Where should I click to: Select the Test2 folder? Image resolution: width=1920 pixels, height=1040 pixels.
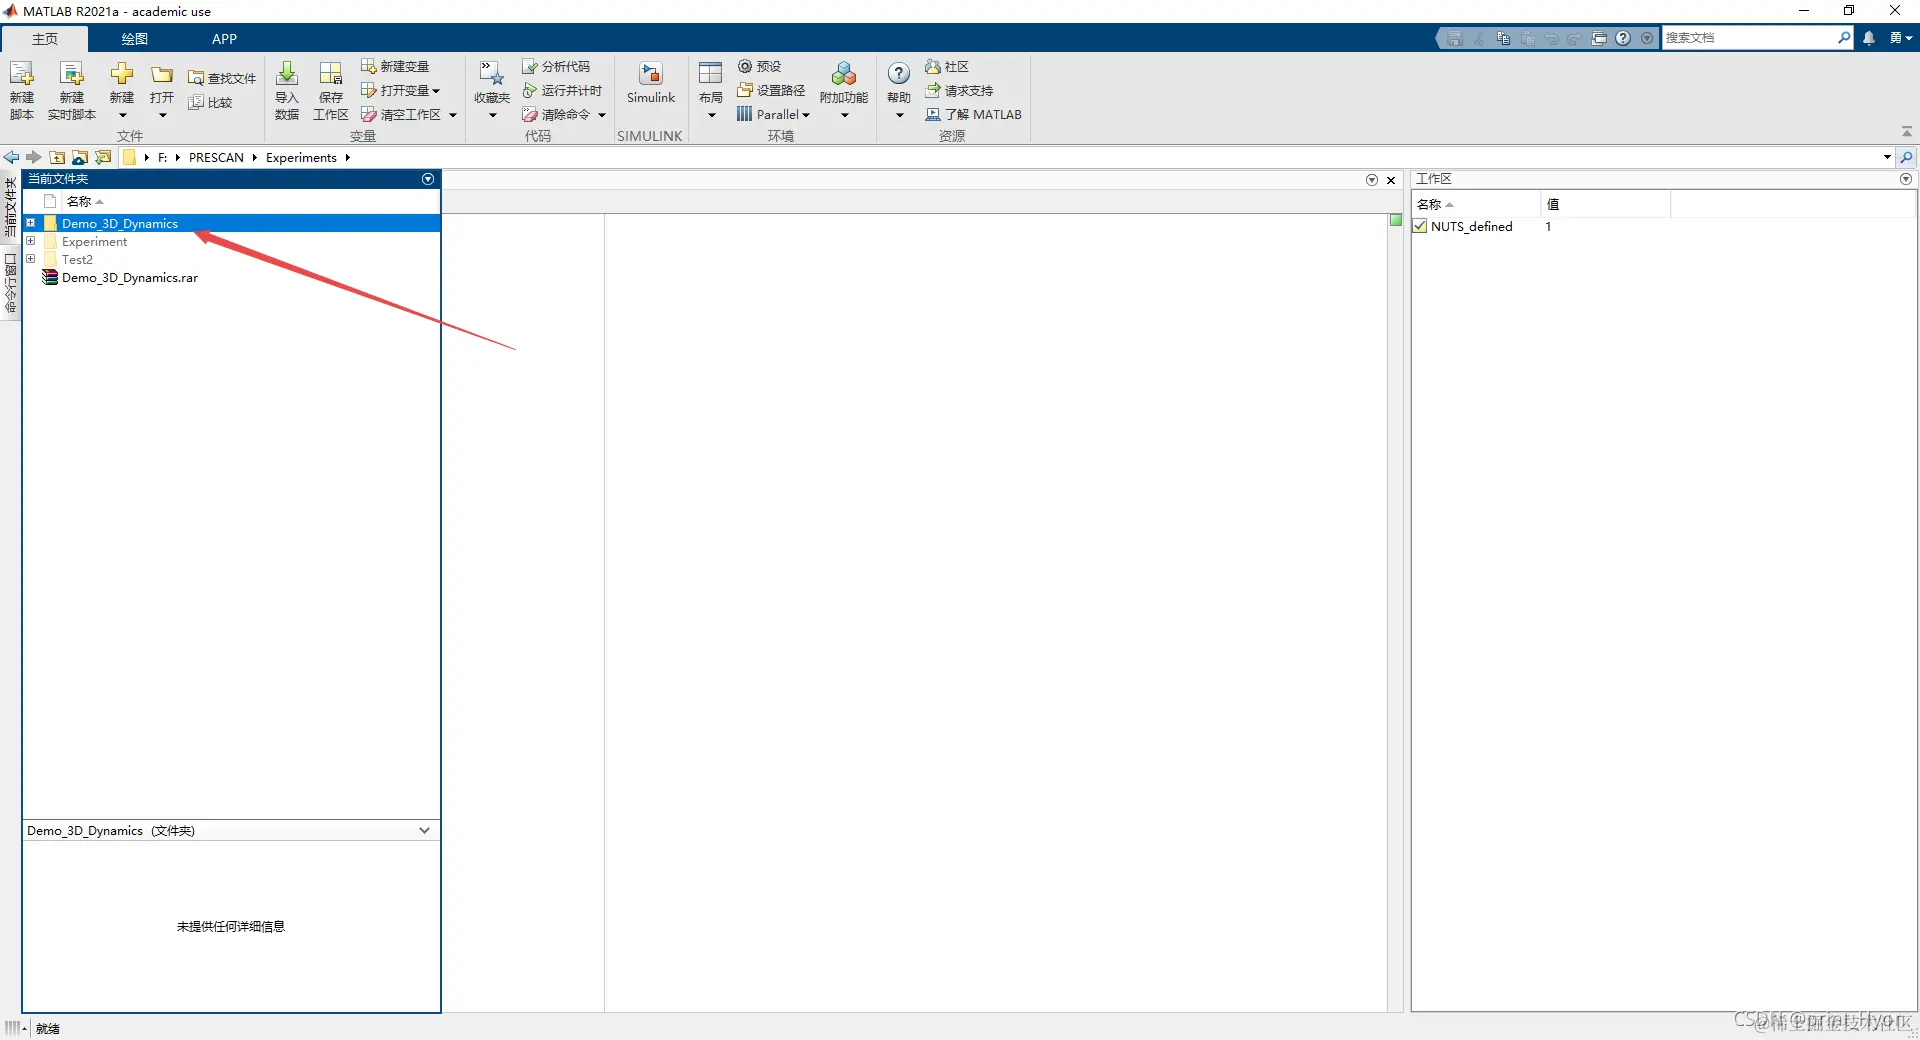click(77, 259)
